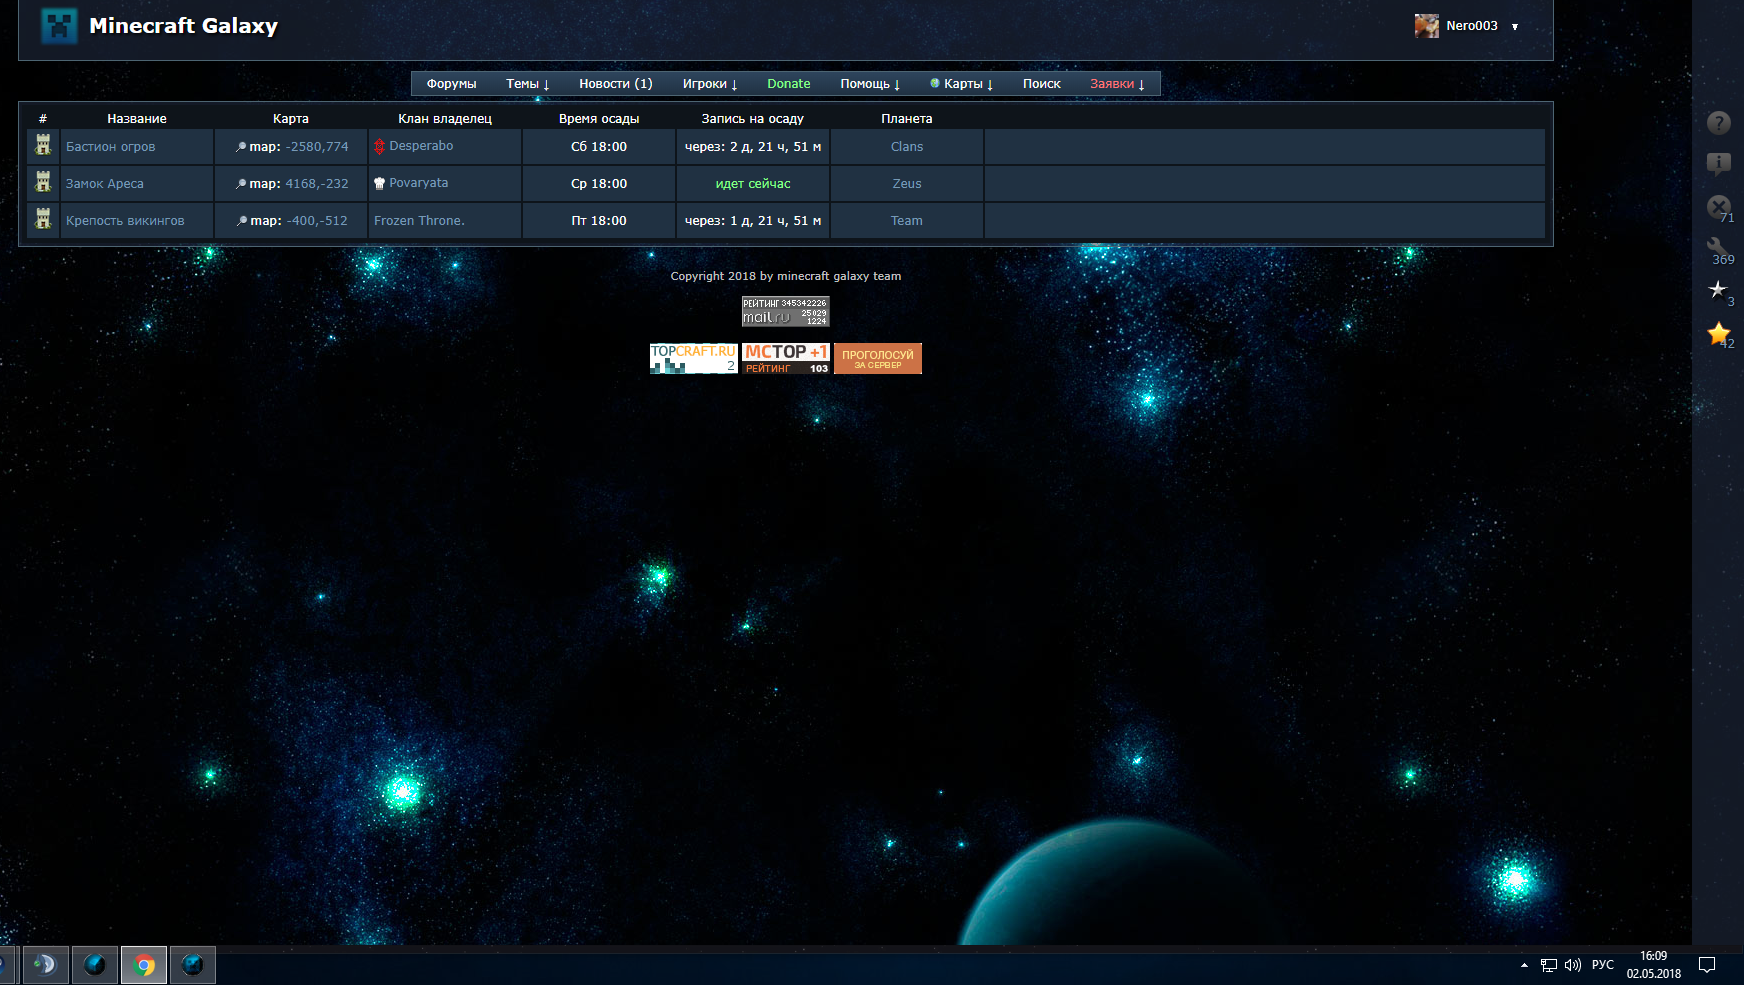Click the question mark help icon in sidebar

[1718, 123]
